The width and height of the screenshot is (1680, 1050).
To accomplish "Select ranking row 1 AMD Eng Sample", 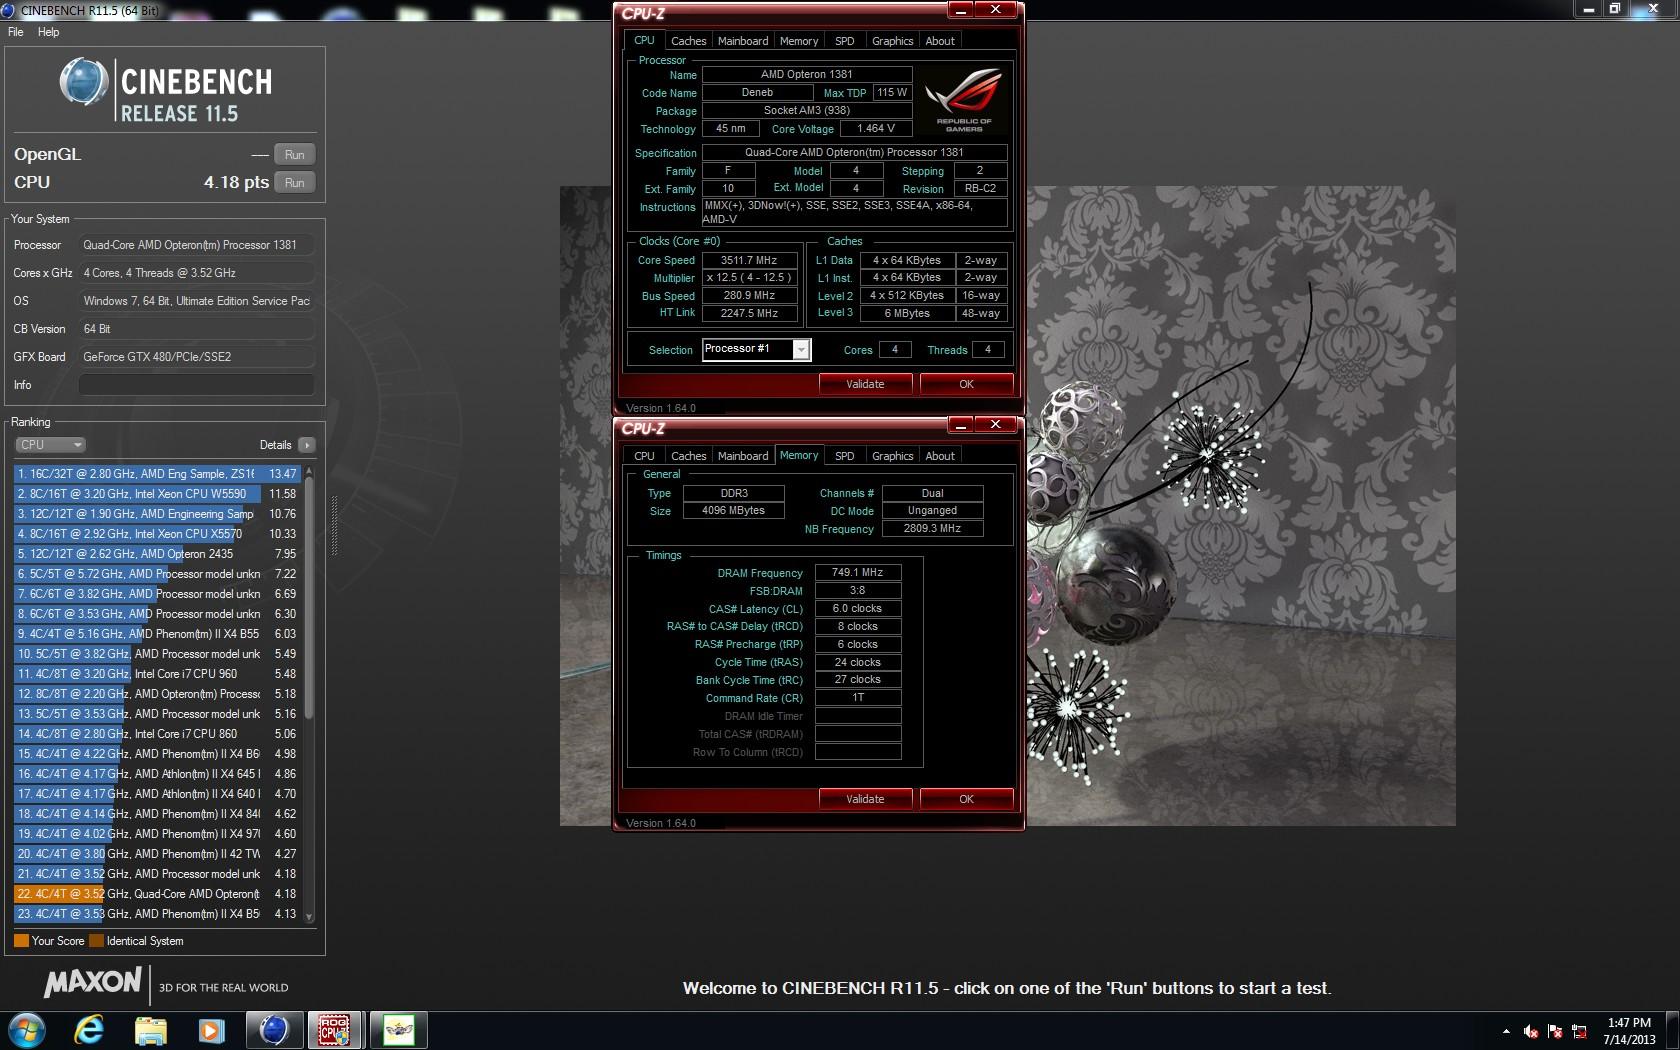I will [x=157, y=474].
